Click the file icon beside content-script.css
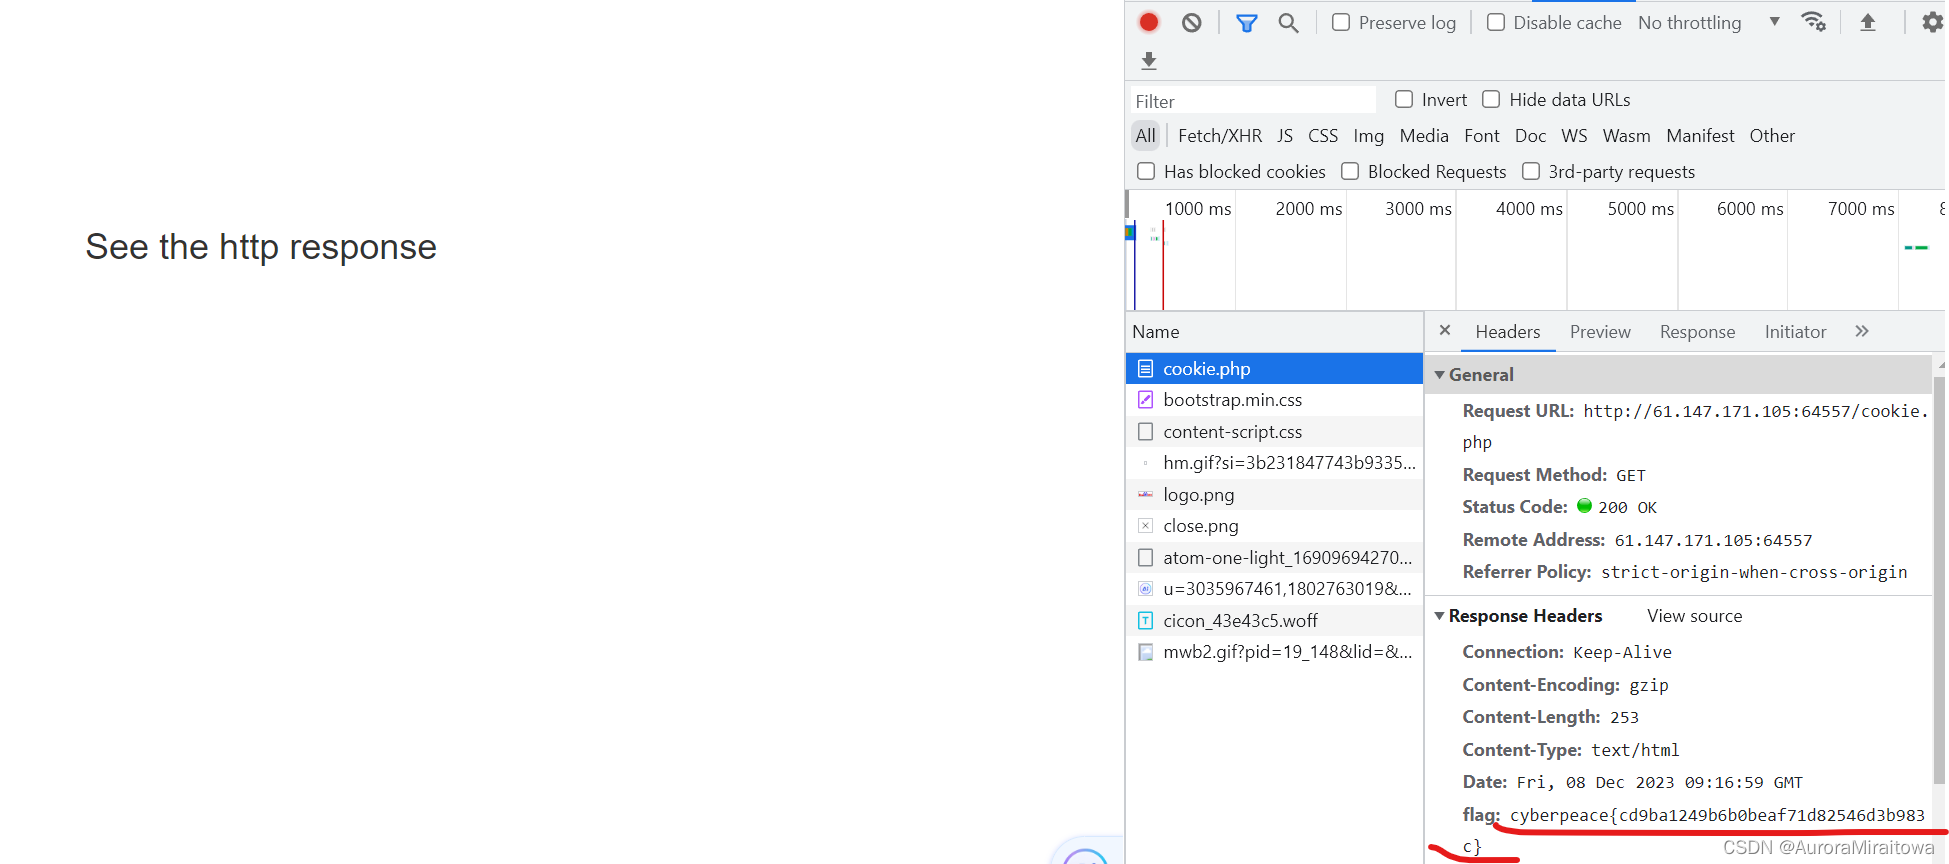The height and width of the screenshot is (864, 1949). [1146, 432]
